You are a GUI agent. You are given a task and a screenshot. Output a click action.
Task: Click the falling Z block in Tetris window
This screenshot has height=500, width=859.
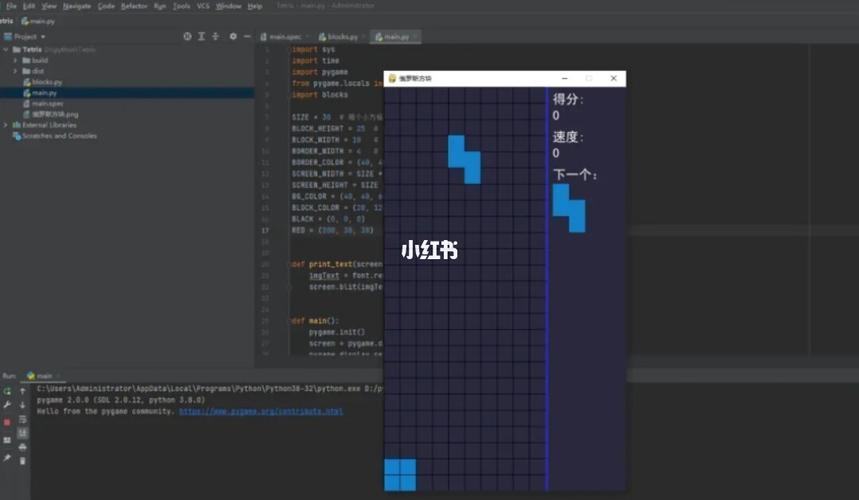[x=464, y=159]
